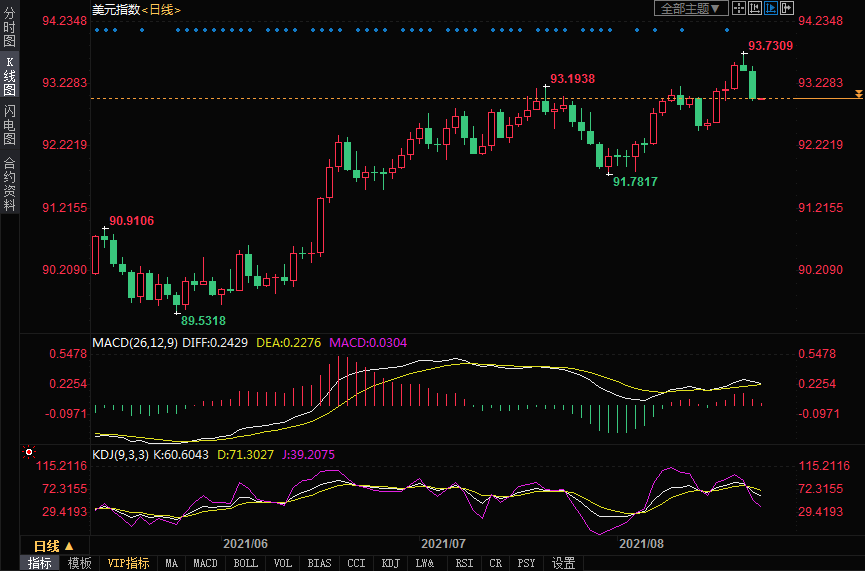Image resolution: width=865 pixels, height=571 pixels.
Task: Open the 全部主题 theme dropdown
Action: tap(690, 8)
